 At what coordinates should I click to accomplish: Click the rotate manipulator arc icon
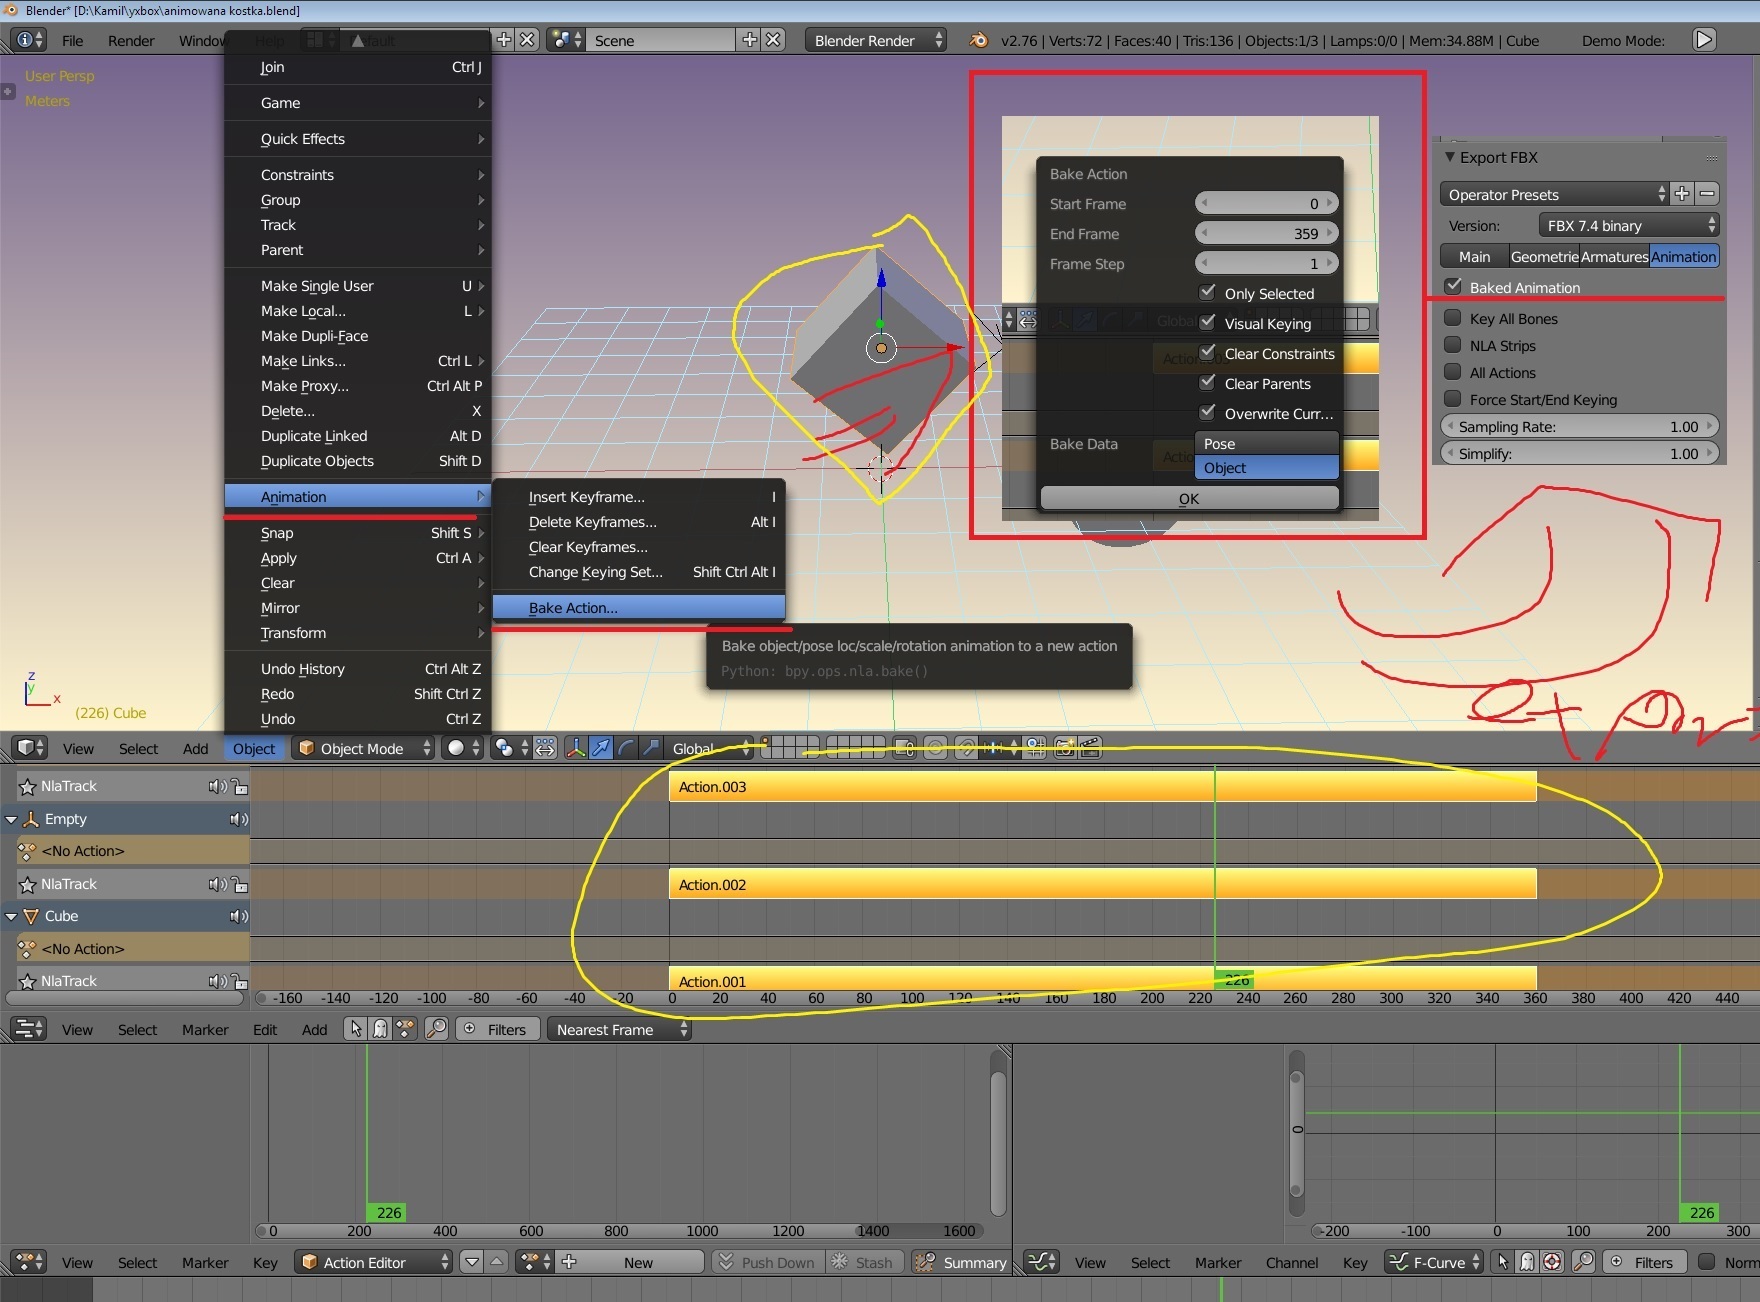626,748
